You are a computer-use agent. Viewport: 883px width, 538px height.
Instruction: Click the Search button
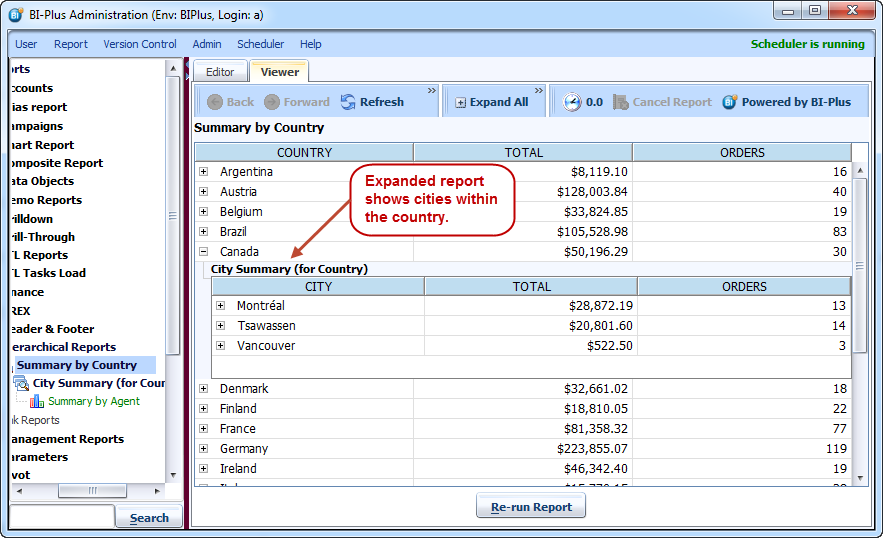149,518
